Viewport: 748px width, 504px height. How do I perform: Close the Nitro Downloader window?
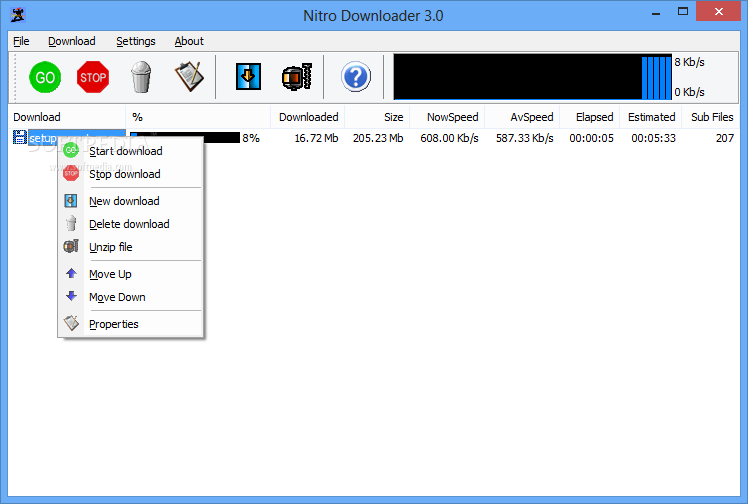click(x=718, y=11)
